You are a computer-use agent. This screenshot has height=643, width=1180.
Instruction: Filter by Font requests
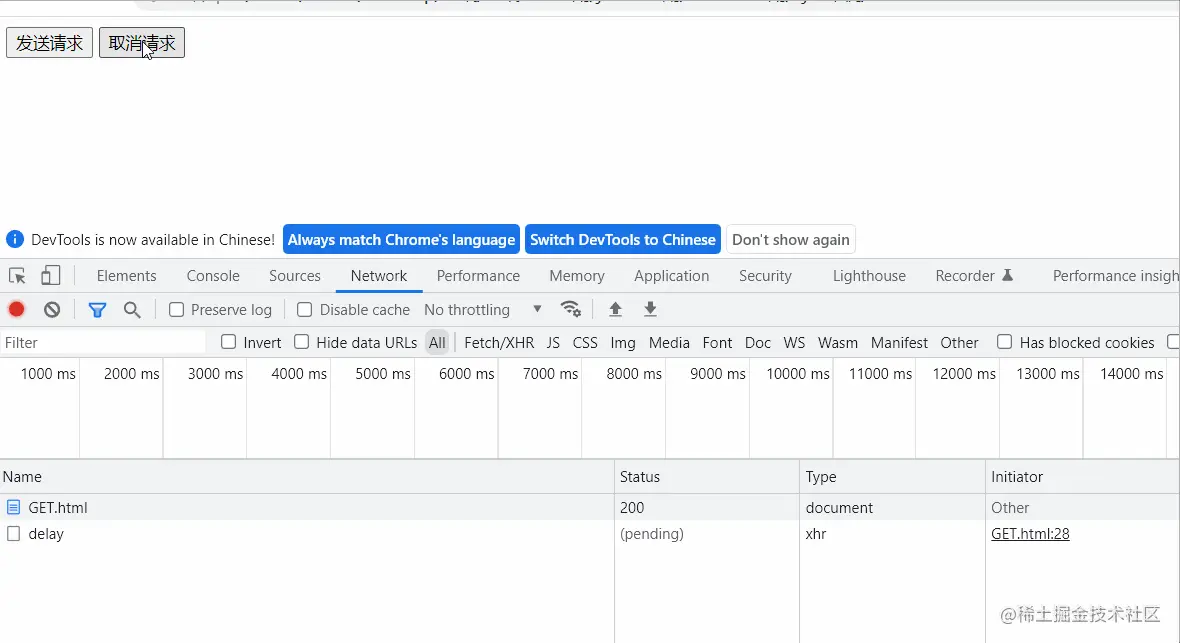point(717,343)
